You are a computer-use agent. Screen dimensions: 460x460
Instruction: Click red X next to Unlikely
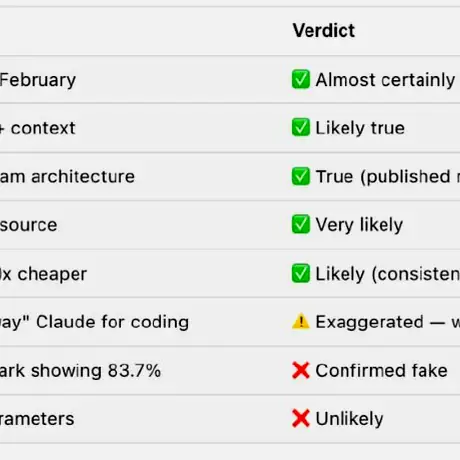tap(301, 419)
